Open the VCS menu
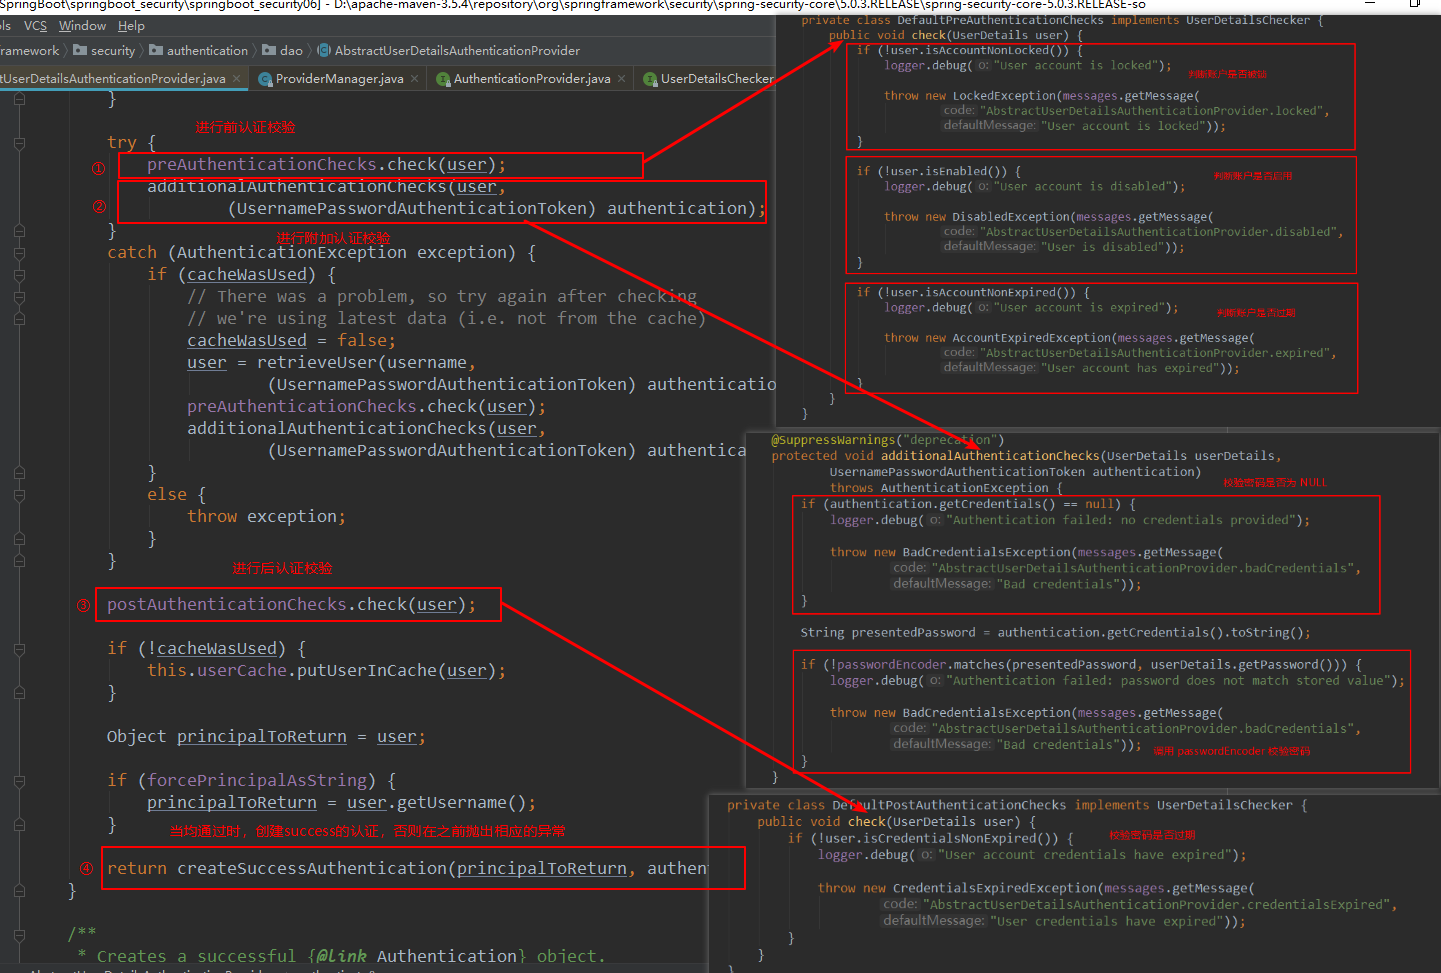Viewport: 1441px width, 973px height. [35, 25]
